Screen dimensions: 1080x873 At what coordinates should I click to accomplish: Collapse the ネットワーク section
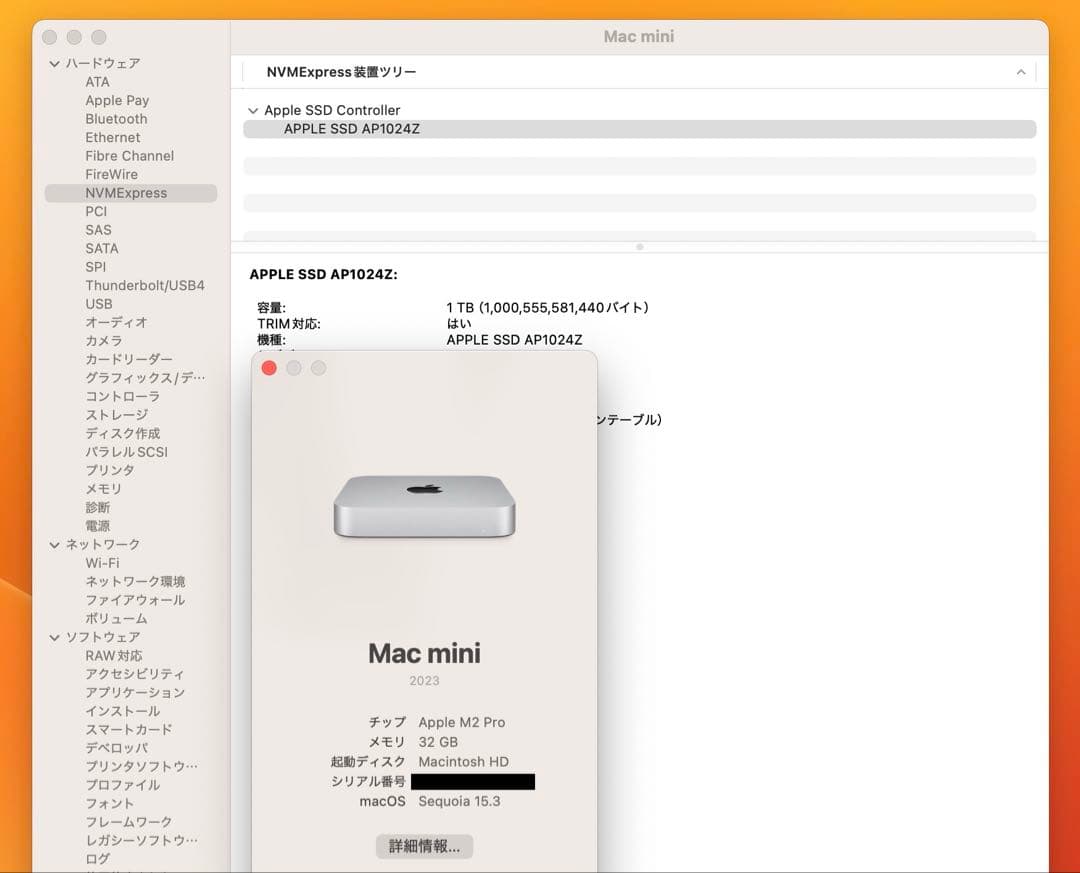click(x=53, y=544)
